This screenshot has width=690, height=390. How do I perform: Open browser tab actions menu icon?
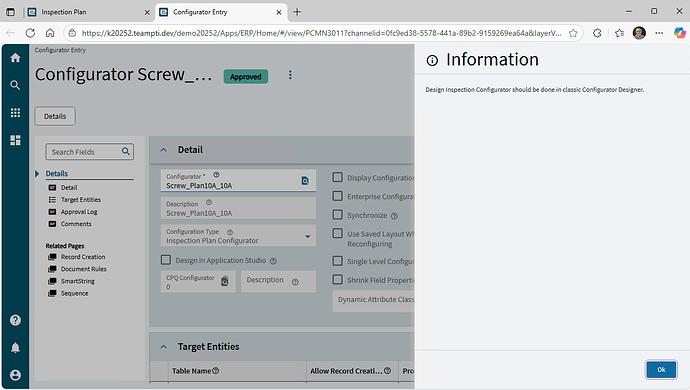[11, 12]
